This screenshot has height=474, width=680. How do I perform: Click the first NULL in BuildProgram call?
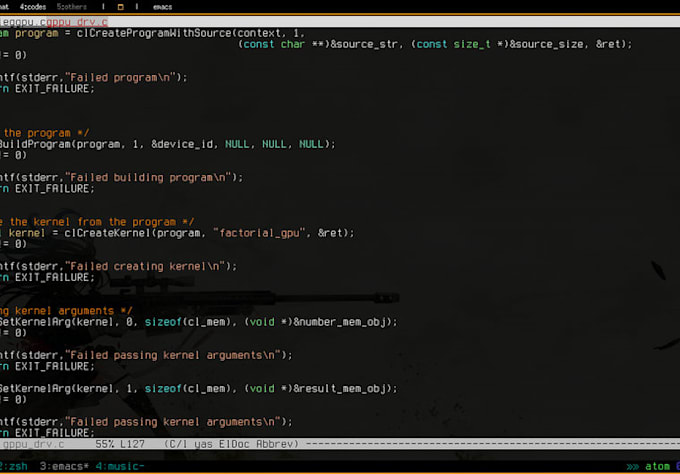(x=237, y=144)
